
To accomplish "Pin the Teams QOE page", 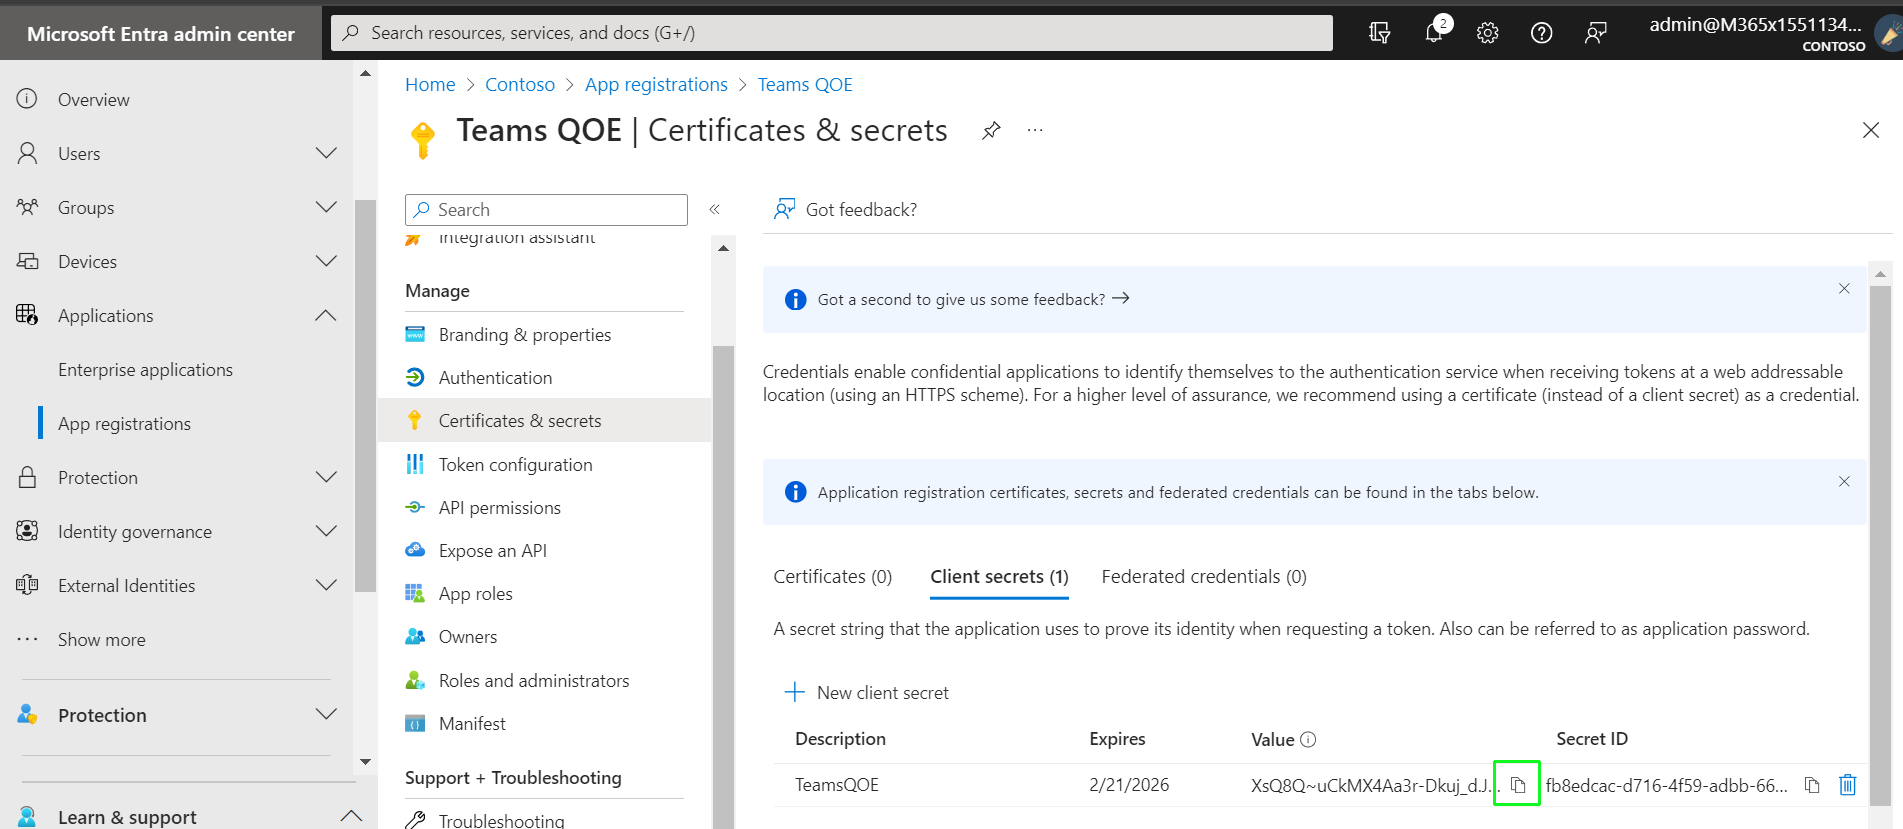I will coord(991,131).
